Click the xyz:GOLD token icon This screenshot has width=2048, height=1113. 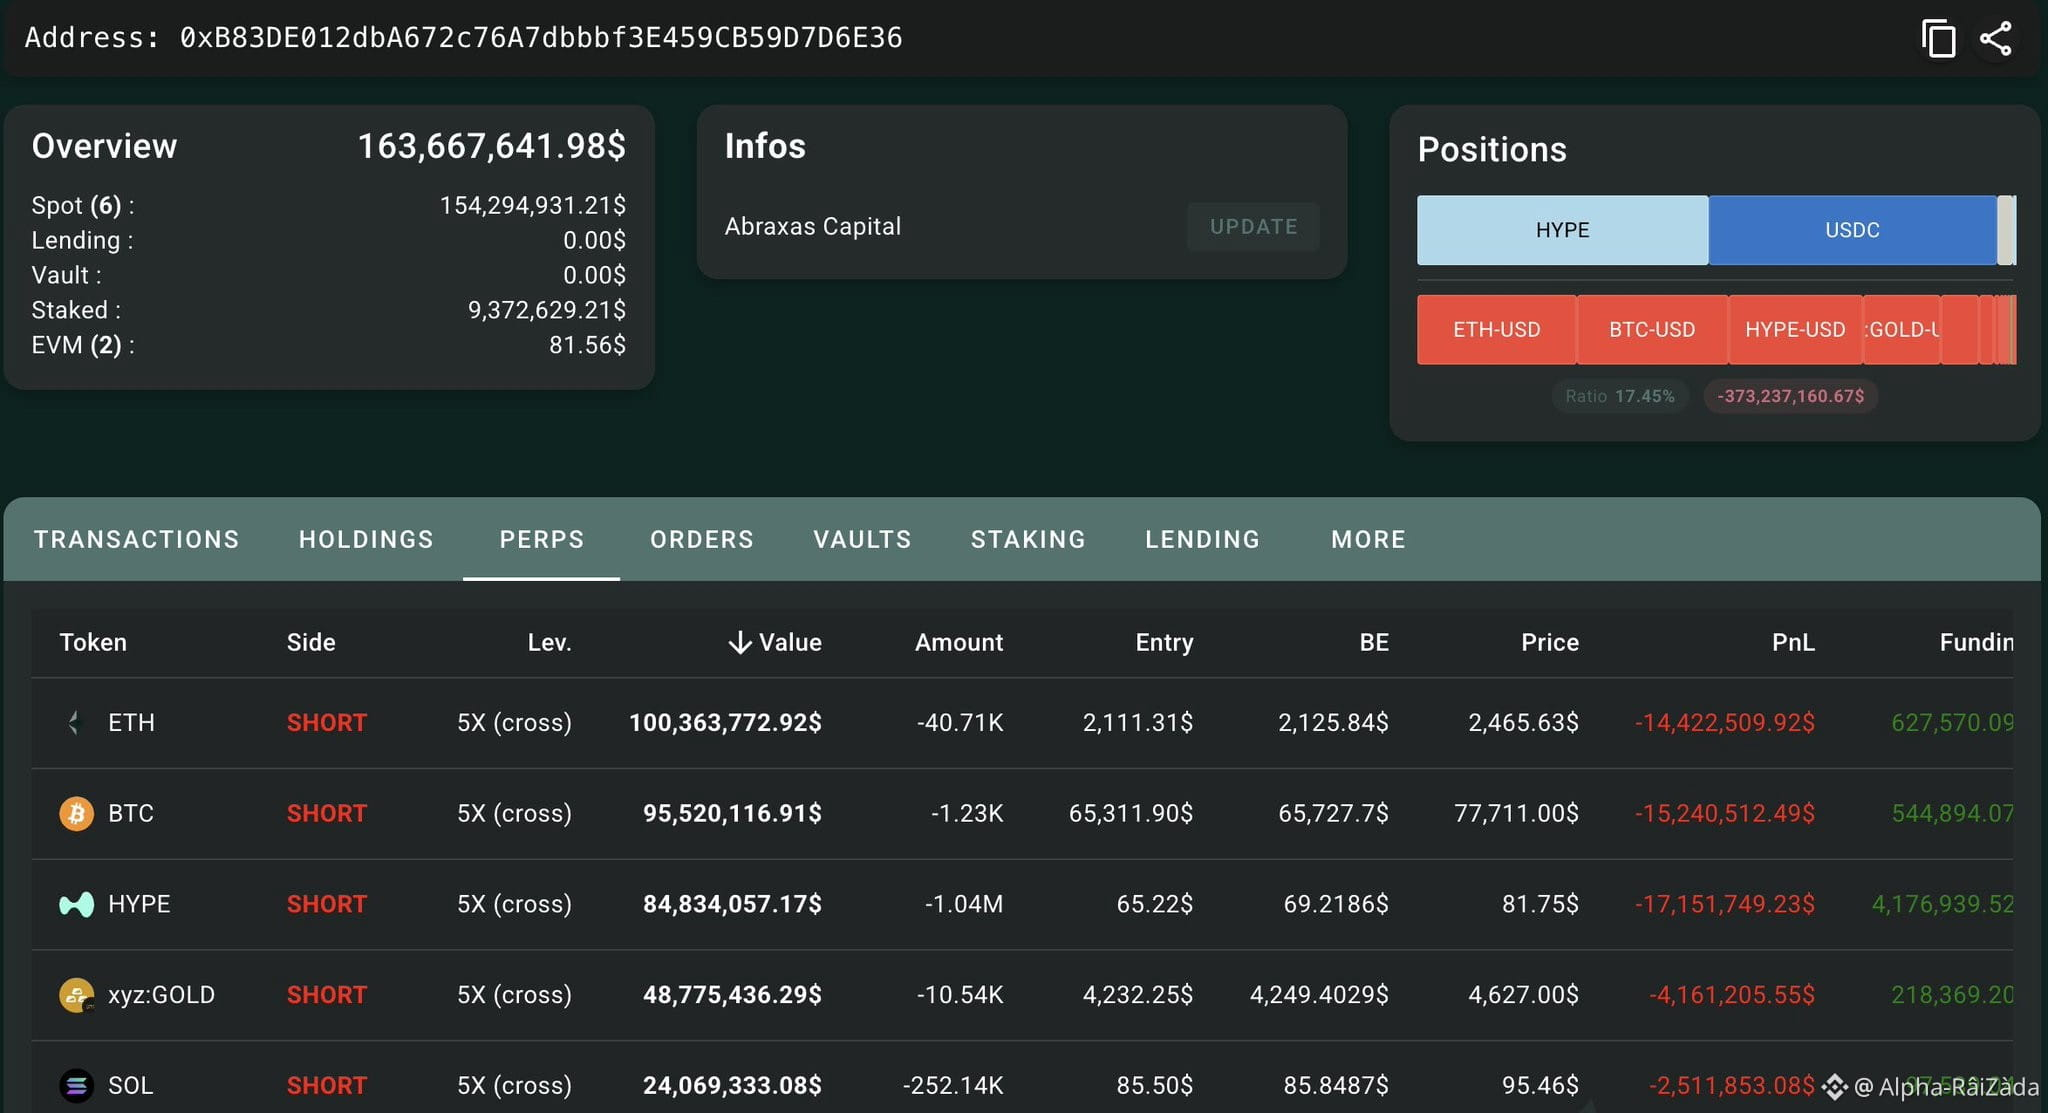pyautogui.click(x=76, y=995)
